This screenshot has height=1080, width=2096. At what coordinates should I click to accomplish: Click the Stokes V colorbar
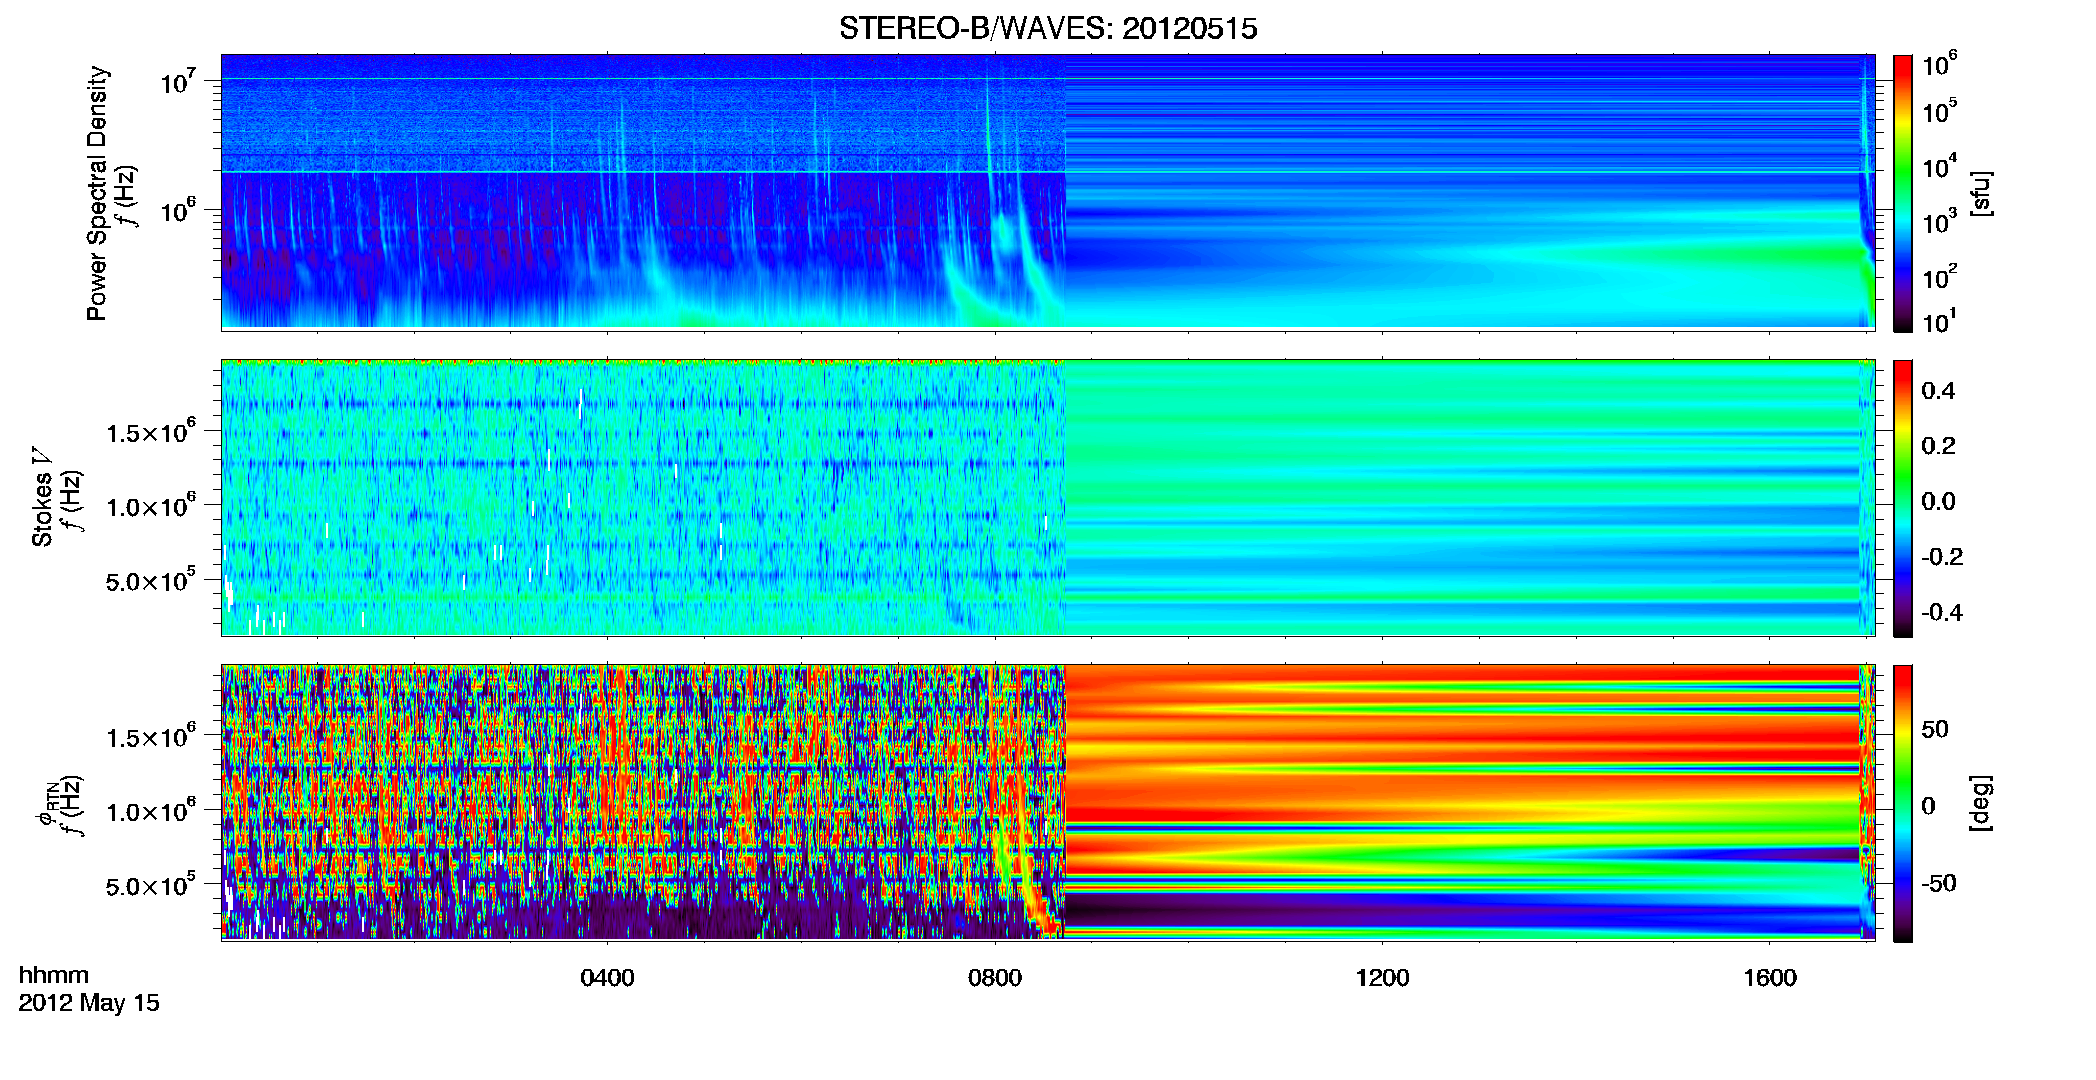(1903, 498)
